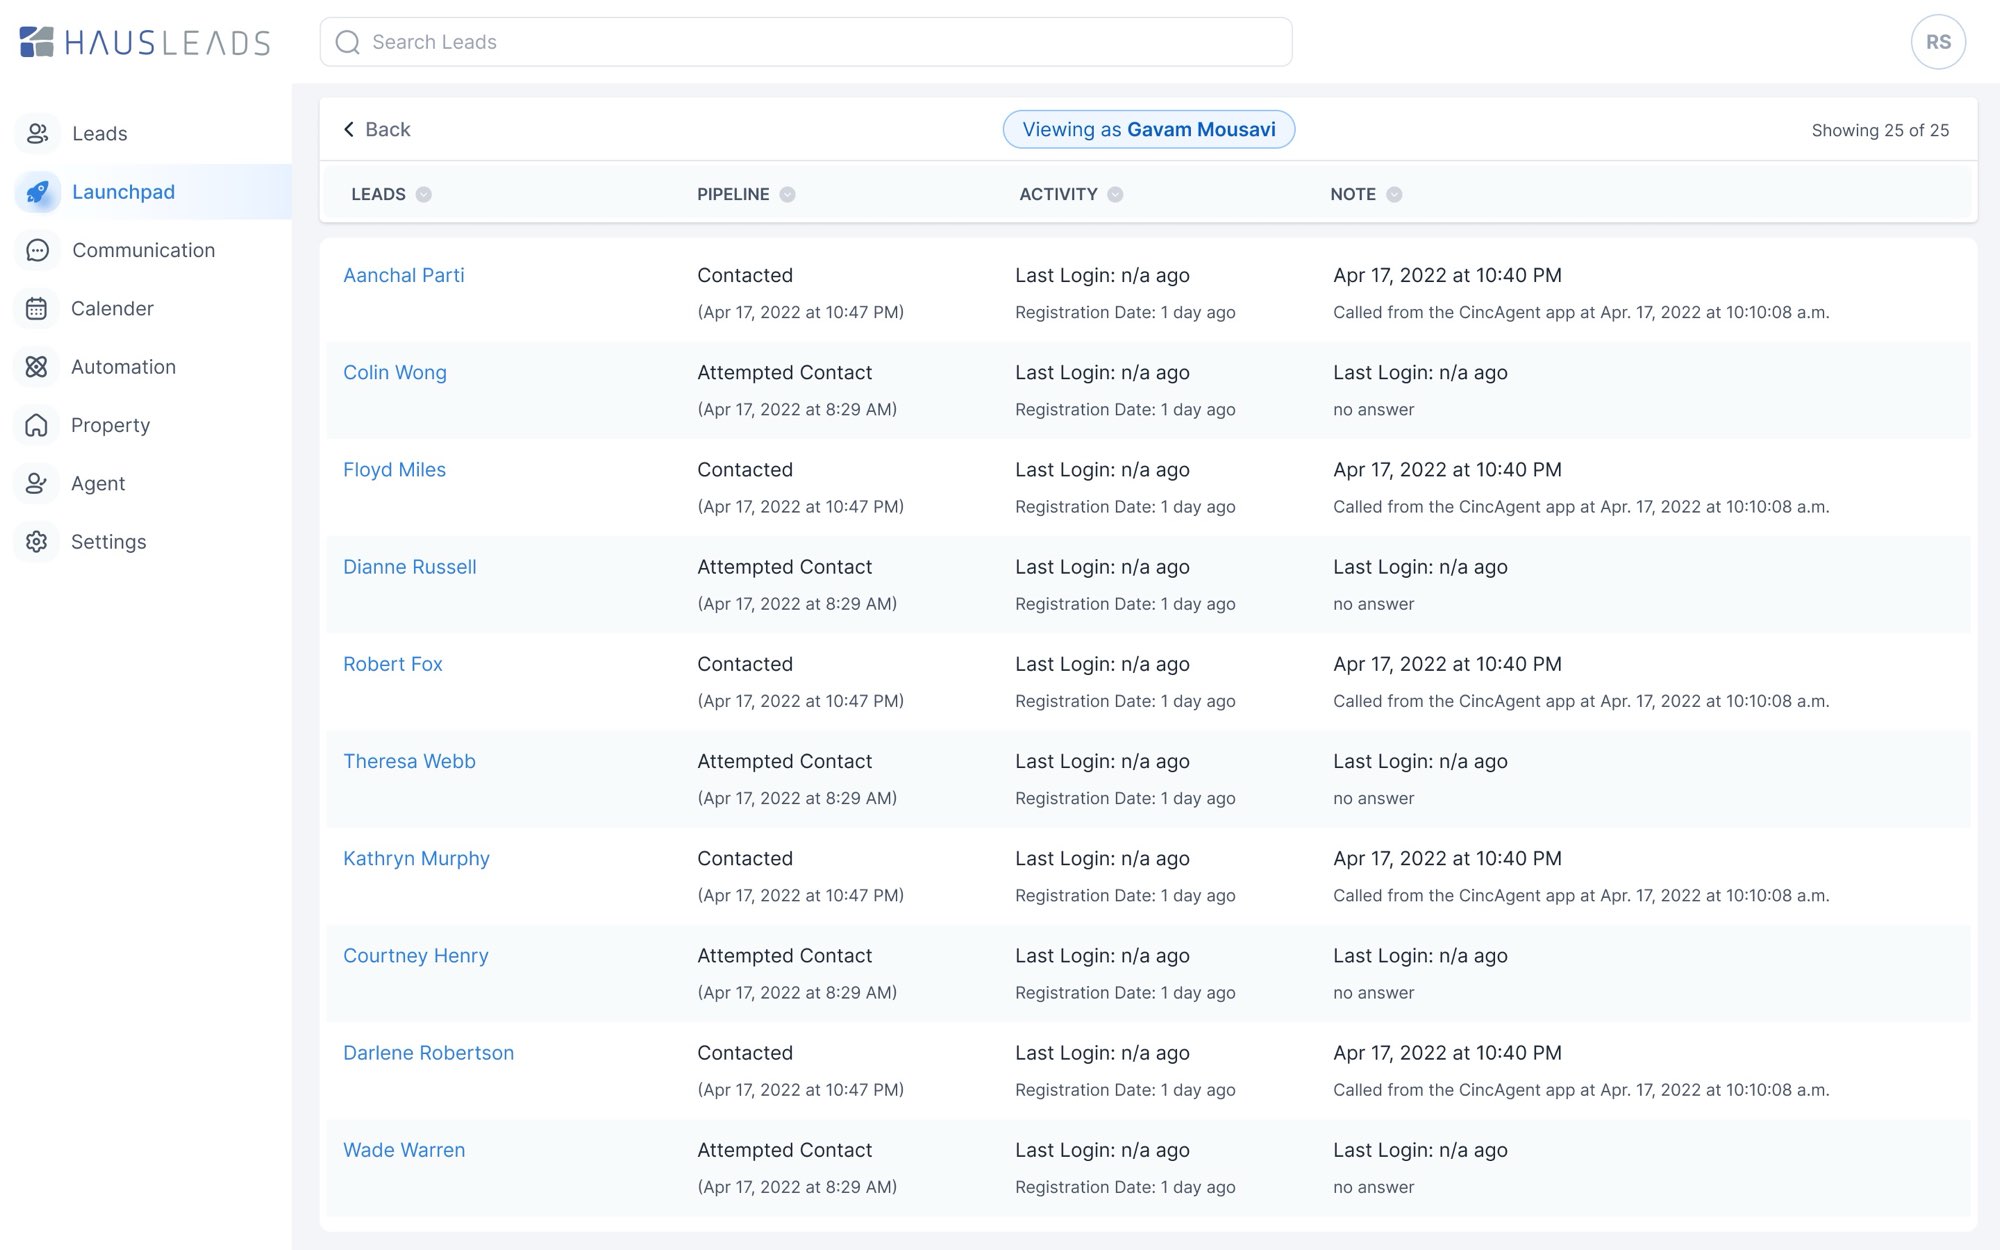Viewport: 2000px width, 1250px height.
Task: Click the Showing 25 of 25 counter
Action: point(1880,130)
